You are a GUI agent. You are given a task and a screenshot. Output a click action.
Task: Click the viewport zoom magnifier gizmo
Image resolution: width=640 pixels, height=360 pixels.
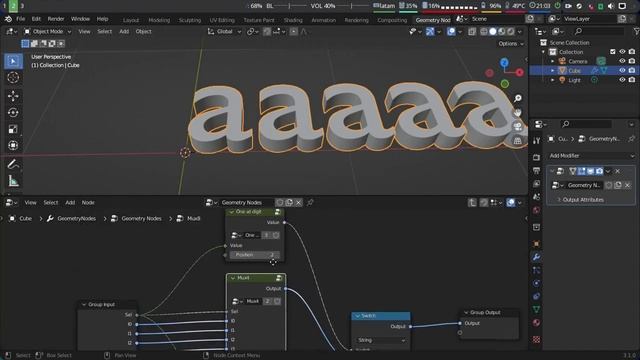point(518,98)
